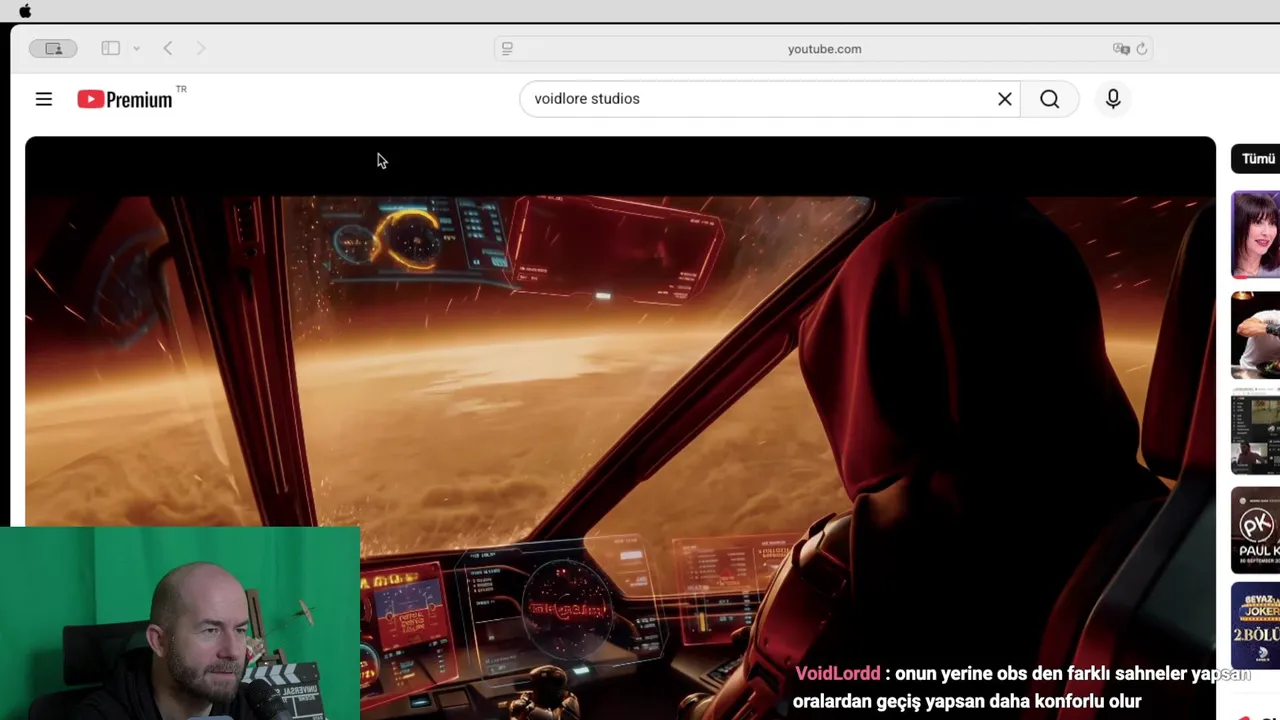Run search with the magnifier button
The width and height of the screenshot is (1280, 720).
1049,99
